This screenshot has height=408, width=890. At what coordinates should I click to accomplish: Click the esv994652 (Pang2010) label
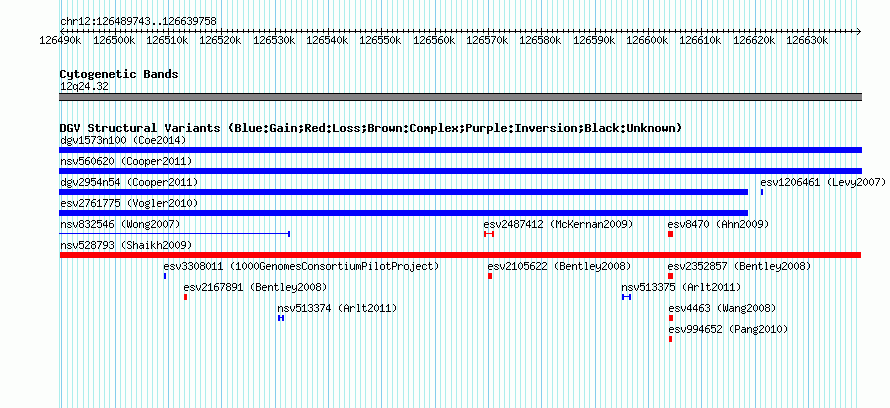coord(728,329)
